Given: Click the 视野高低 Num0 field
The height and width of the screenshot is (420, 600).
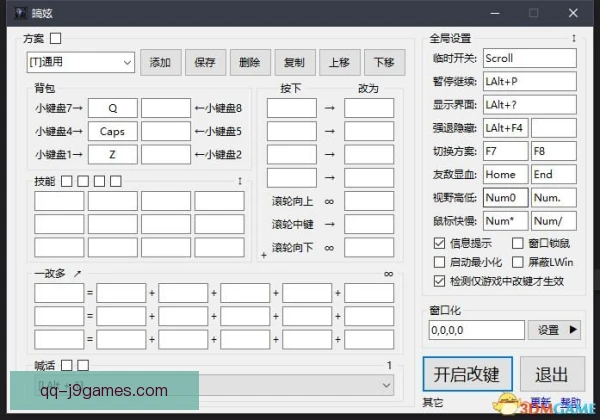Looking at the screenshot, I should [506, 197].
